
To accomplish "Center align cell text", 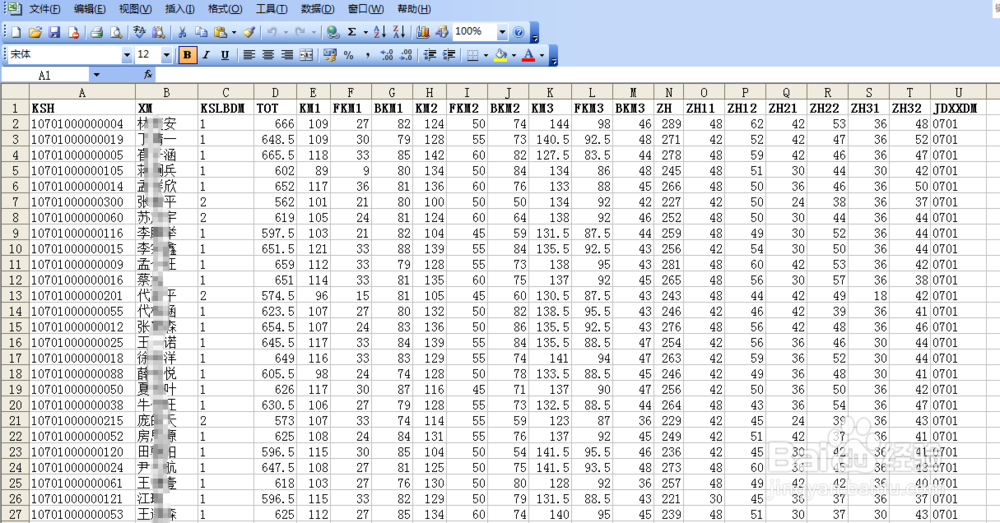I will (268, 55).
